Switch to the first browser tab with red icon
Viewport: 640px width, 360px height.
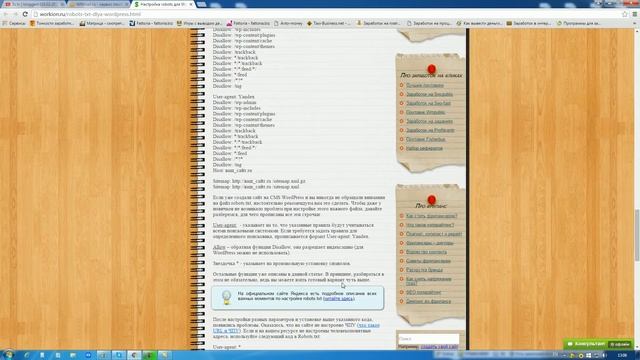(33, 4)
